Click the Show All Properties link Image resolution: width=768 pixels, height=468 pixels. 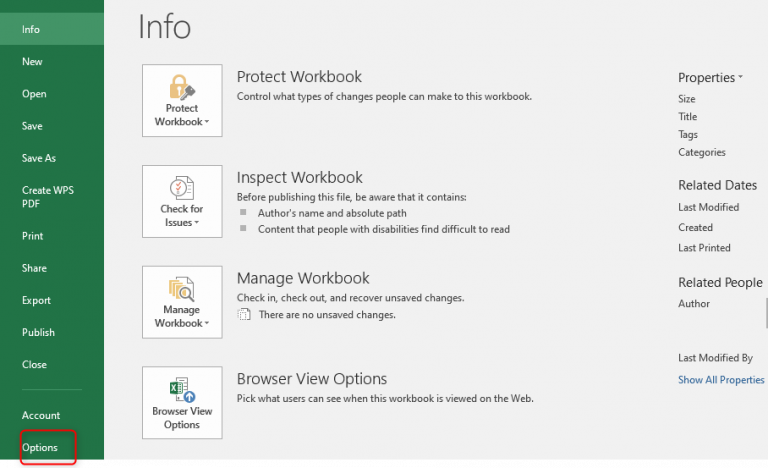(721, 380)
